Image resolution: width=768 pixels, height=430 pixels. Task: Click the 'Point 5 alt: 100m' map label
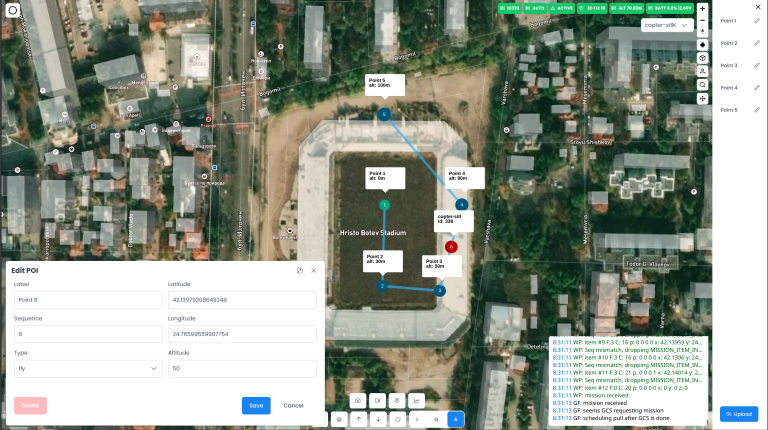click(x=385, y=85)
